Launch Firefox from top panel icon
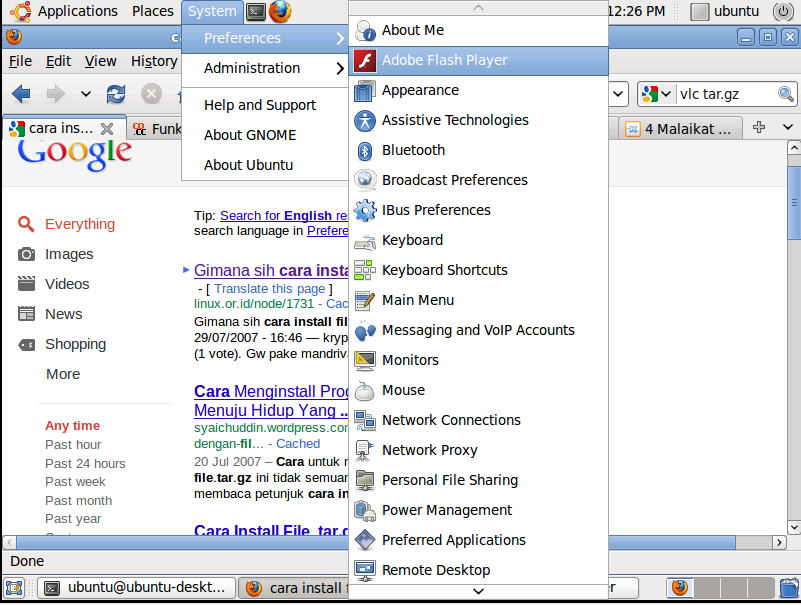Screen dimensions: 801x605 (280, 11)
